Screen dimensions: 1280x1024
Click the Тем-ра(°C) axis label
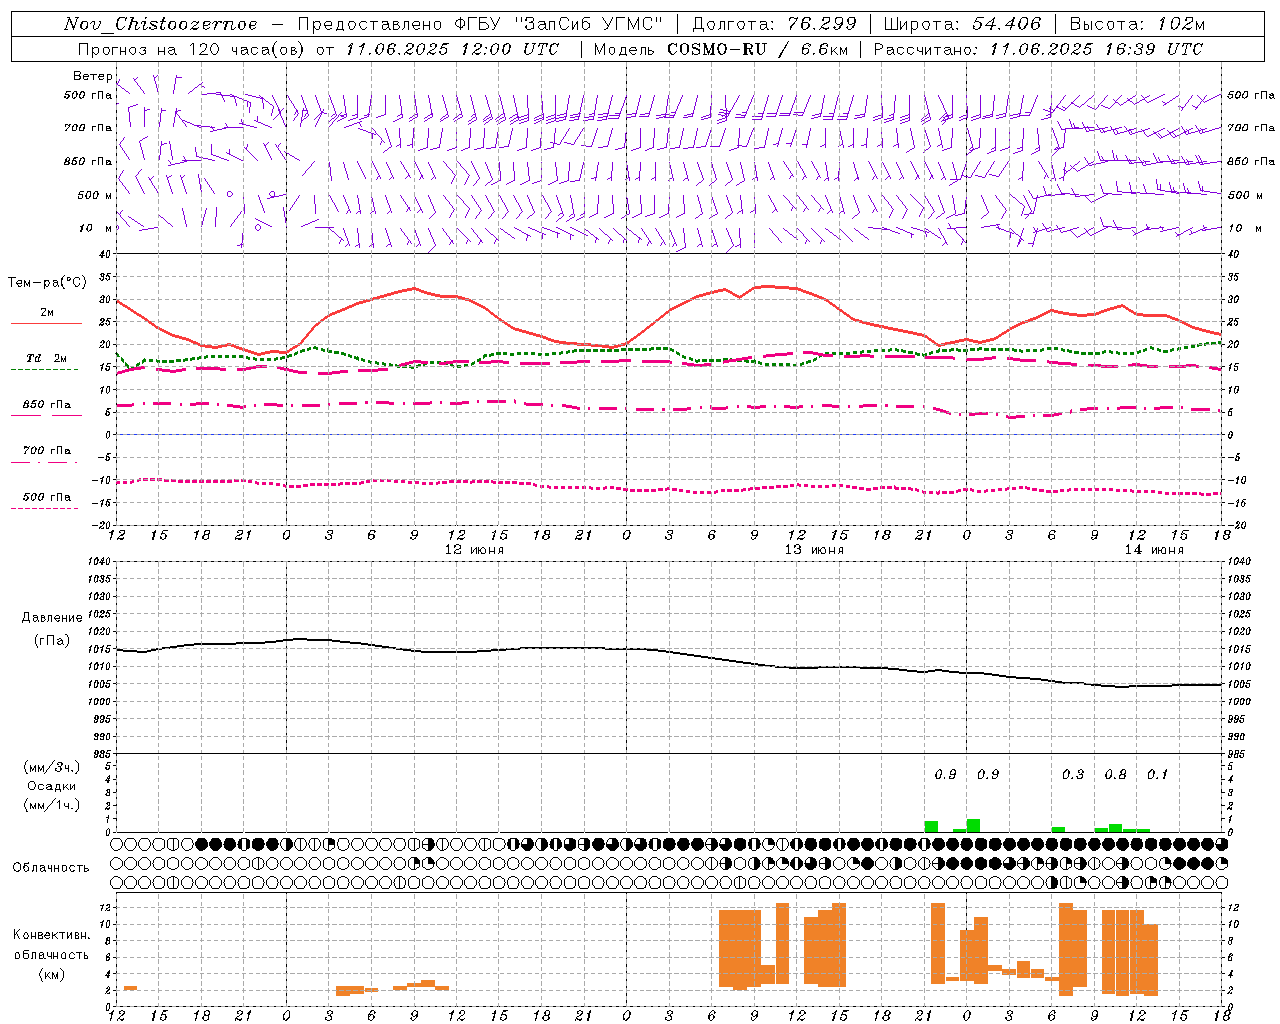(x=47, y=283)
